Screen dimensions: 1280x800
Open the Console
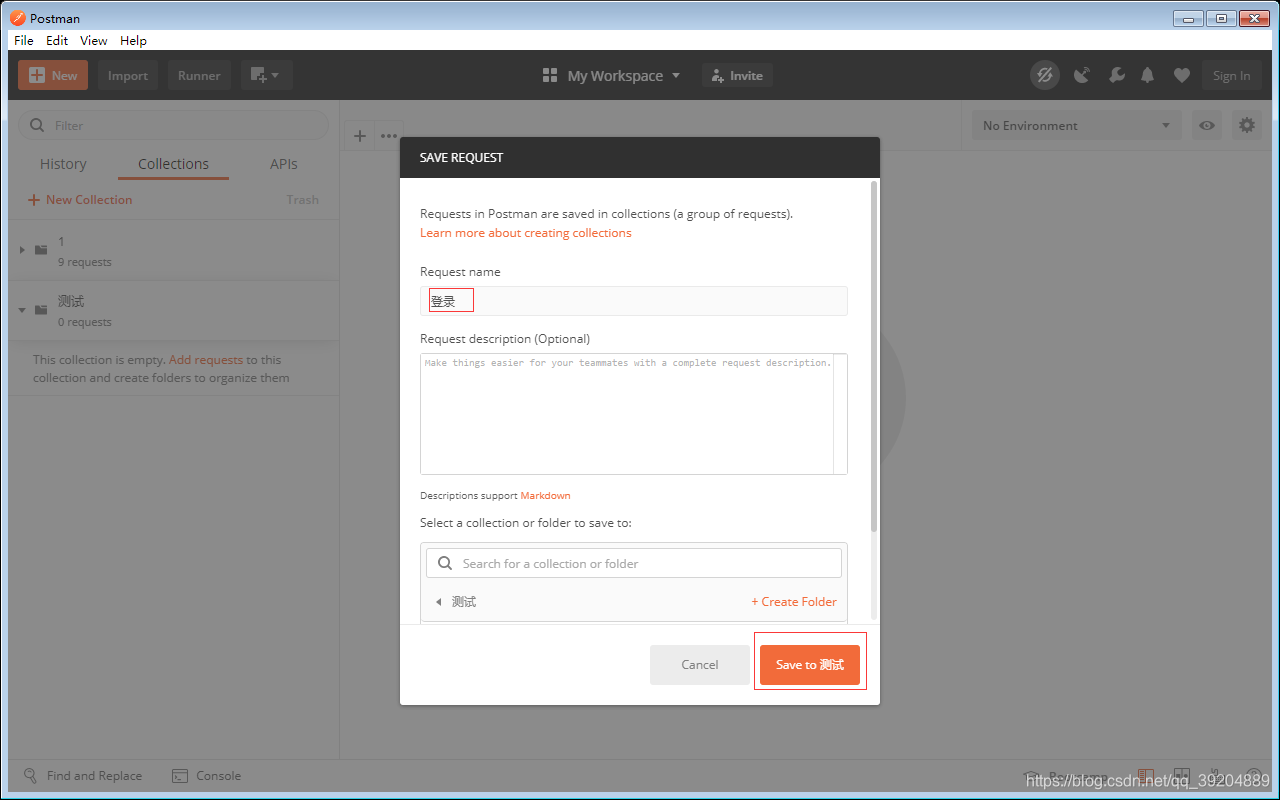(206, 776)
